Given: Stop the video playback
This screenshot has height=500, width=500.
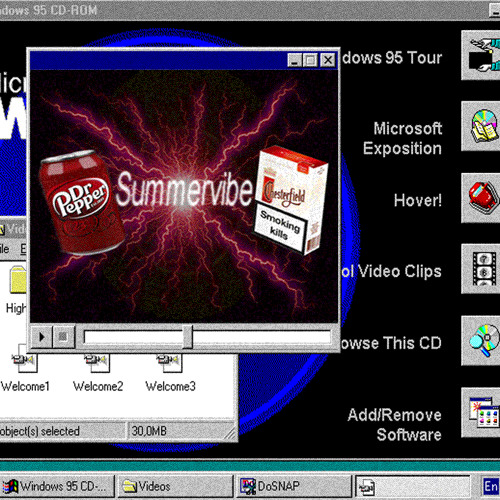Looking at the screenshot, I should (x=63, y=337).
